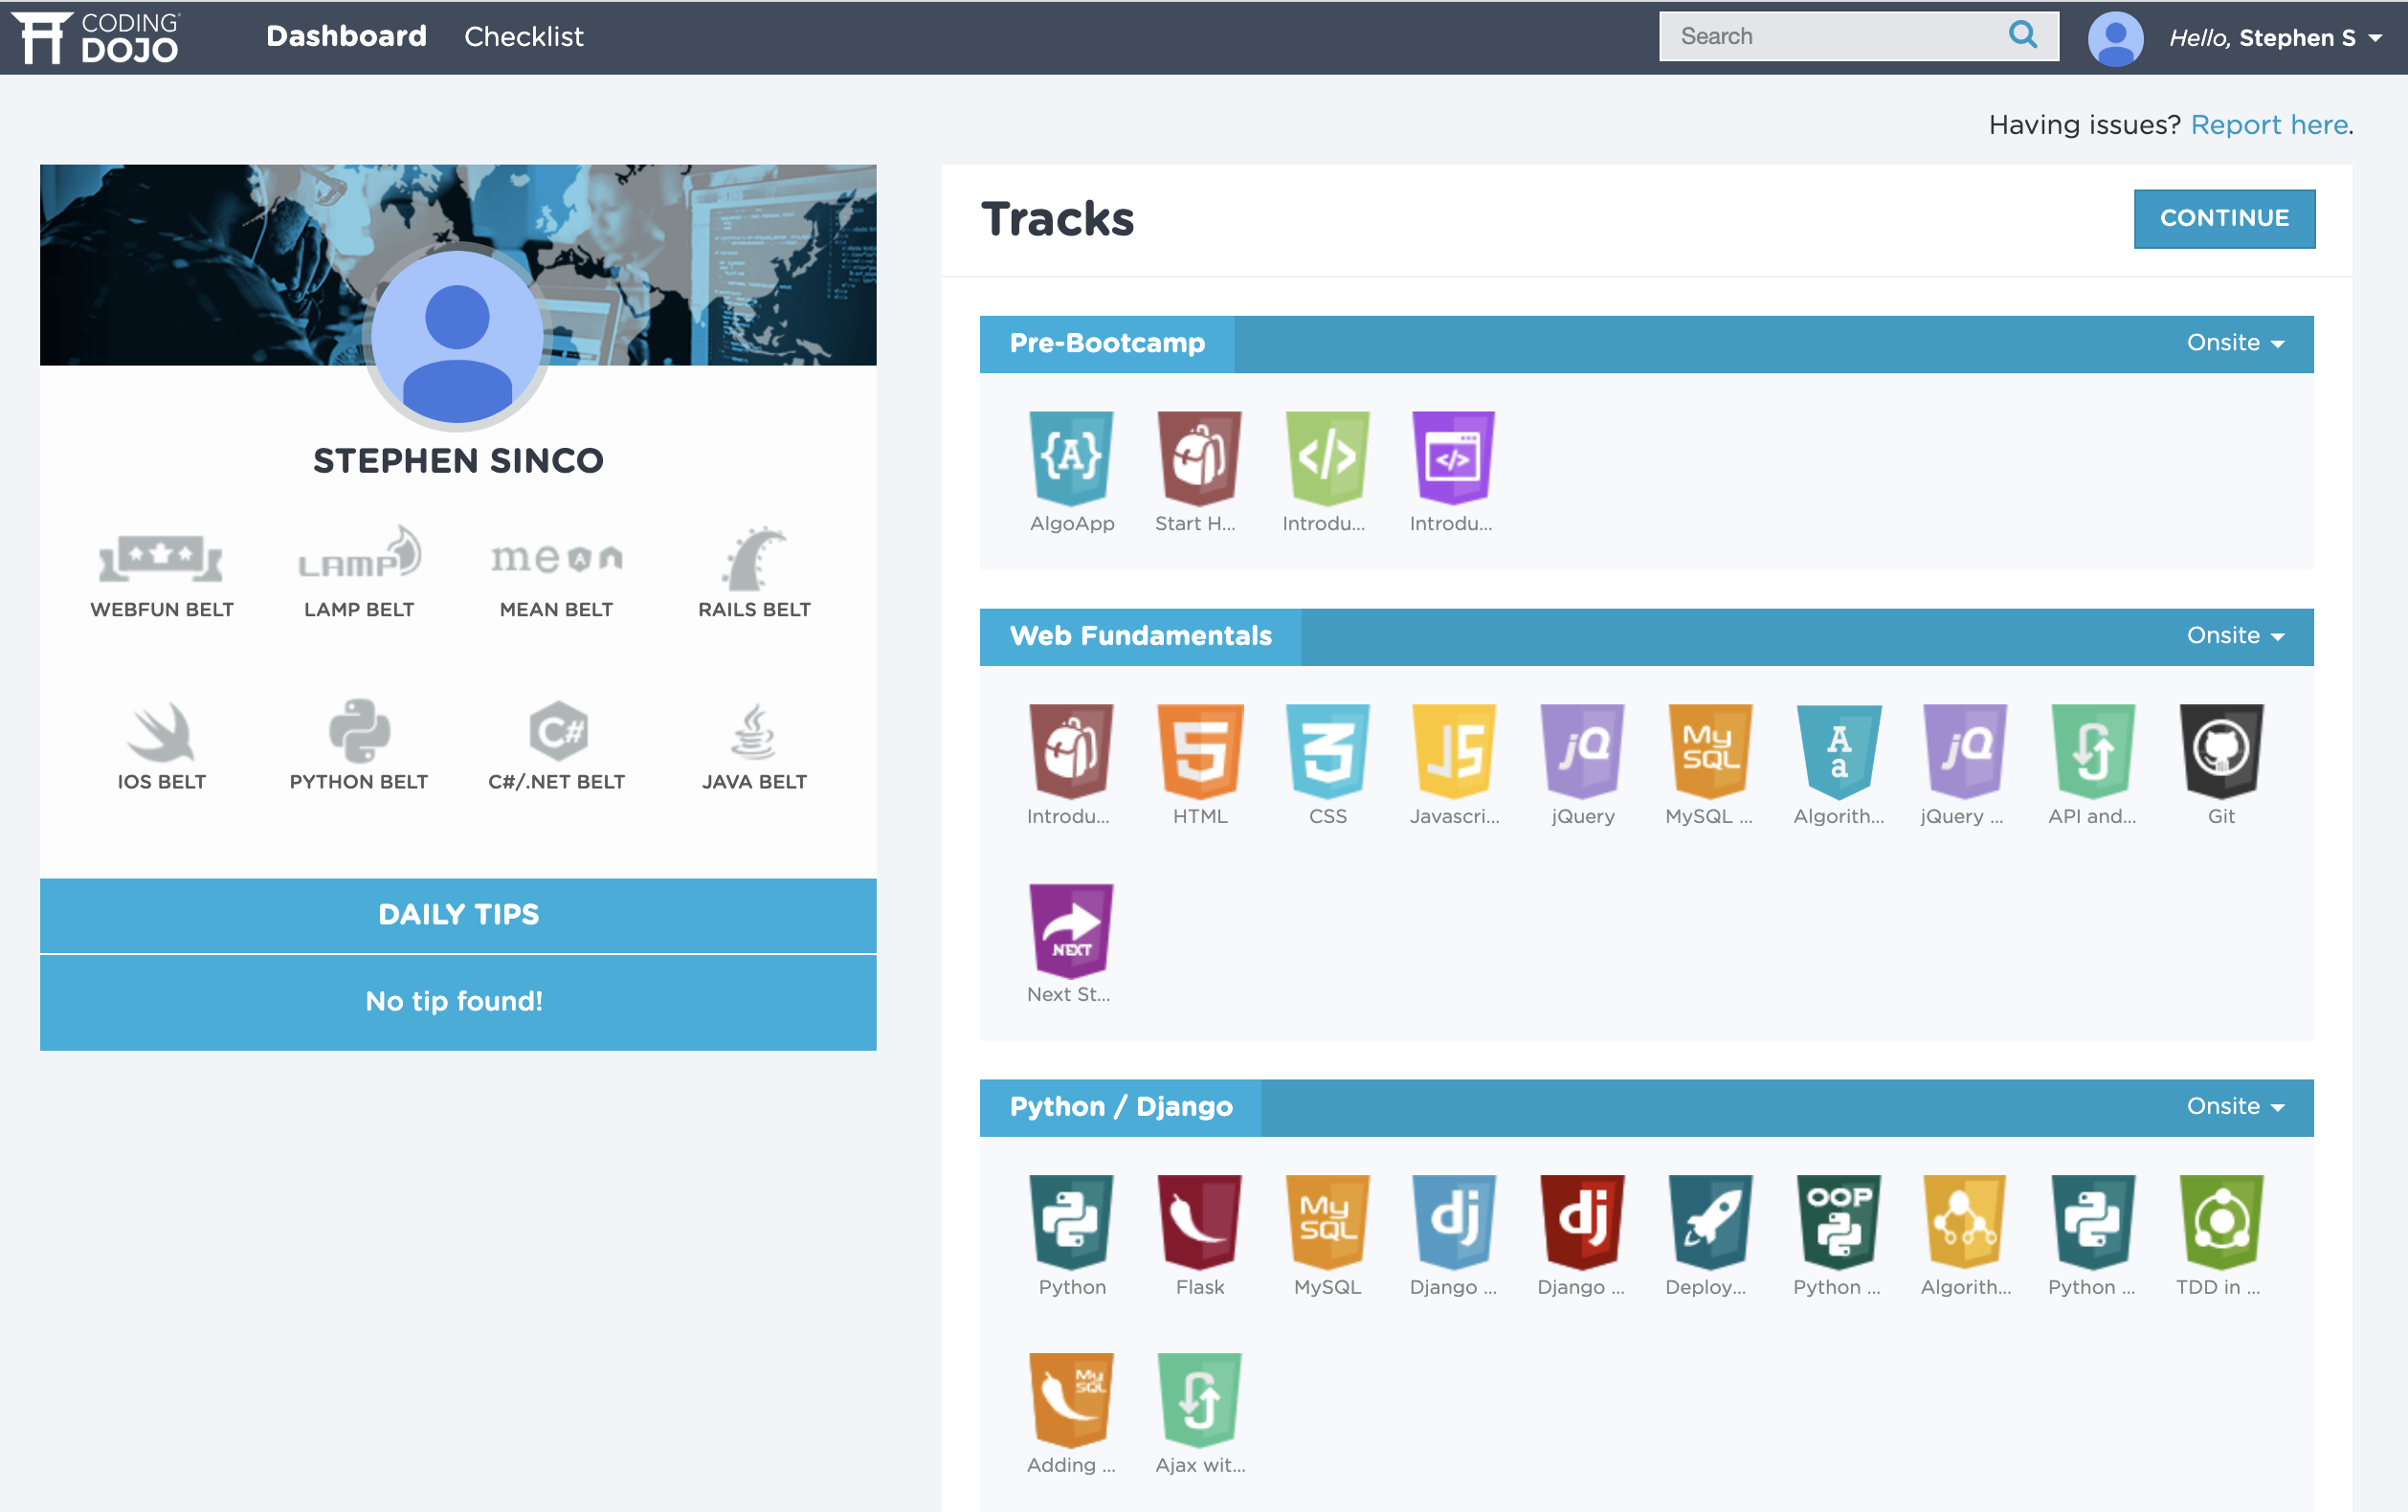Select the Web Fundamentals track tab
The image size is (2408, 1512).
pyautogui.click(x=1140, y=636)
